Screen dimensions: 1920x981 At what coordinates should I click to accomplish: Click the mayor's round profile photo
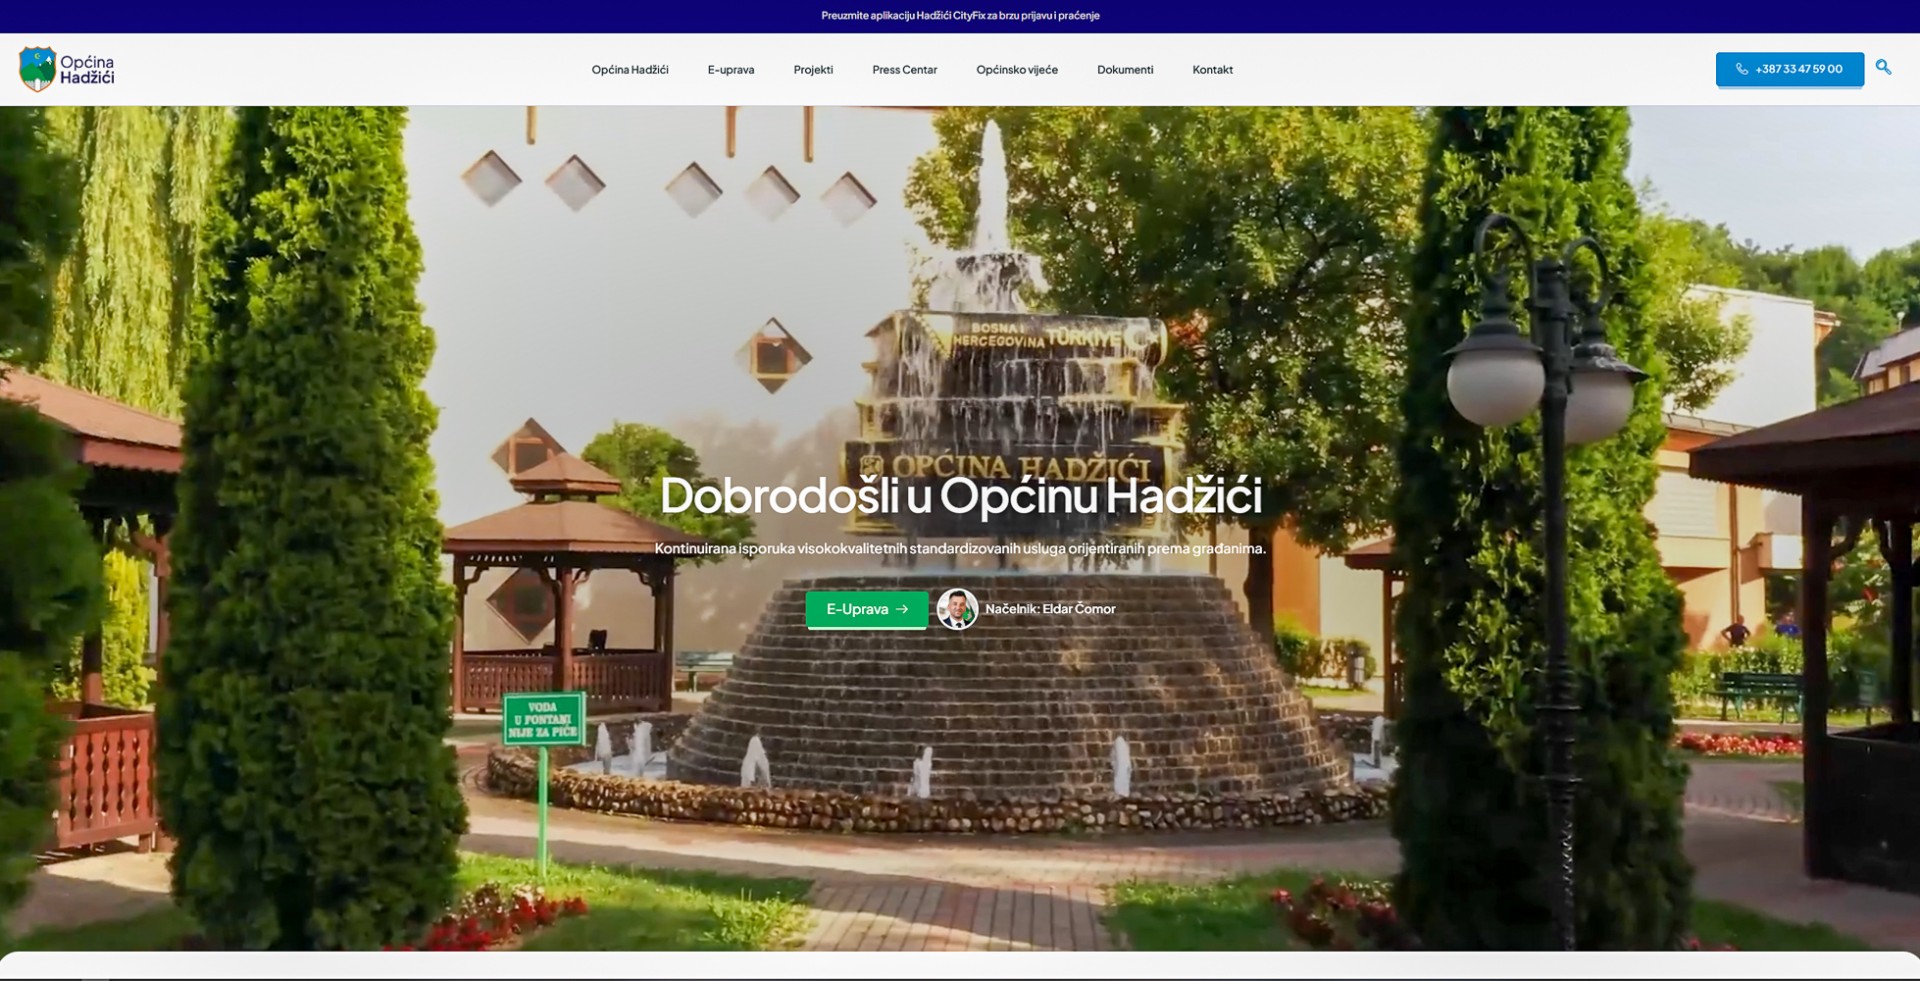[x=957, y=609]
